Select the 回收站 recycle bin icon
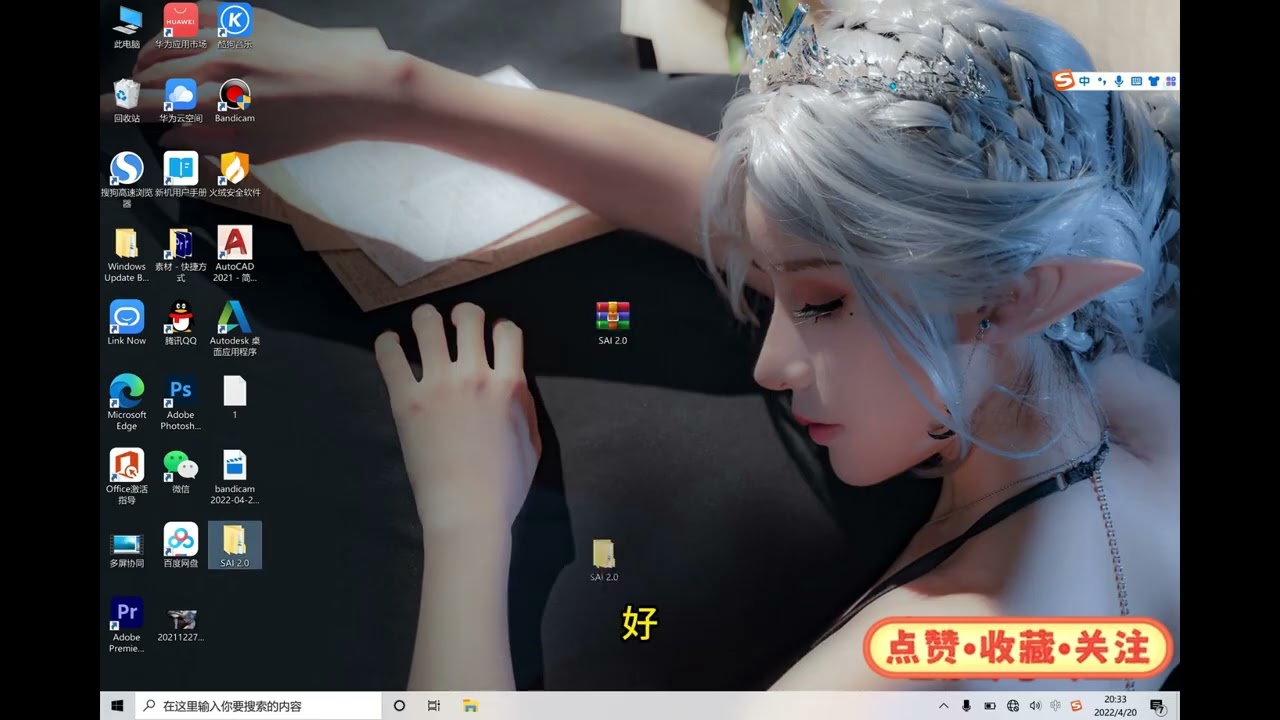 tap(127, 101)
